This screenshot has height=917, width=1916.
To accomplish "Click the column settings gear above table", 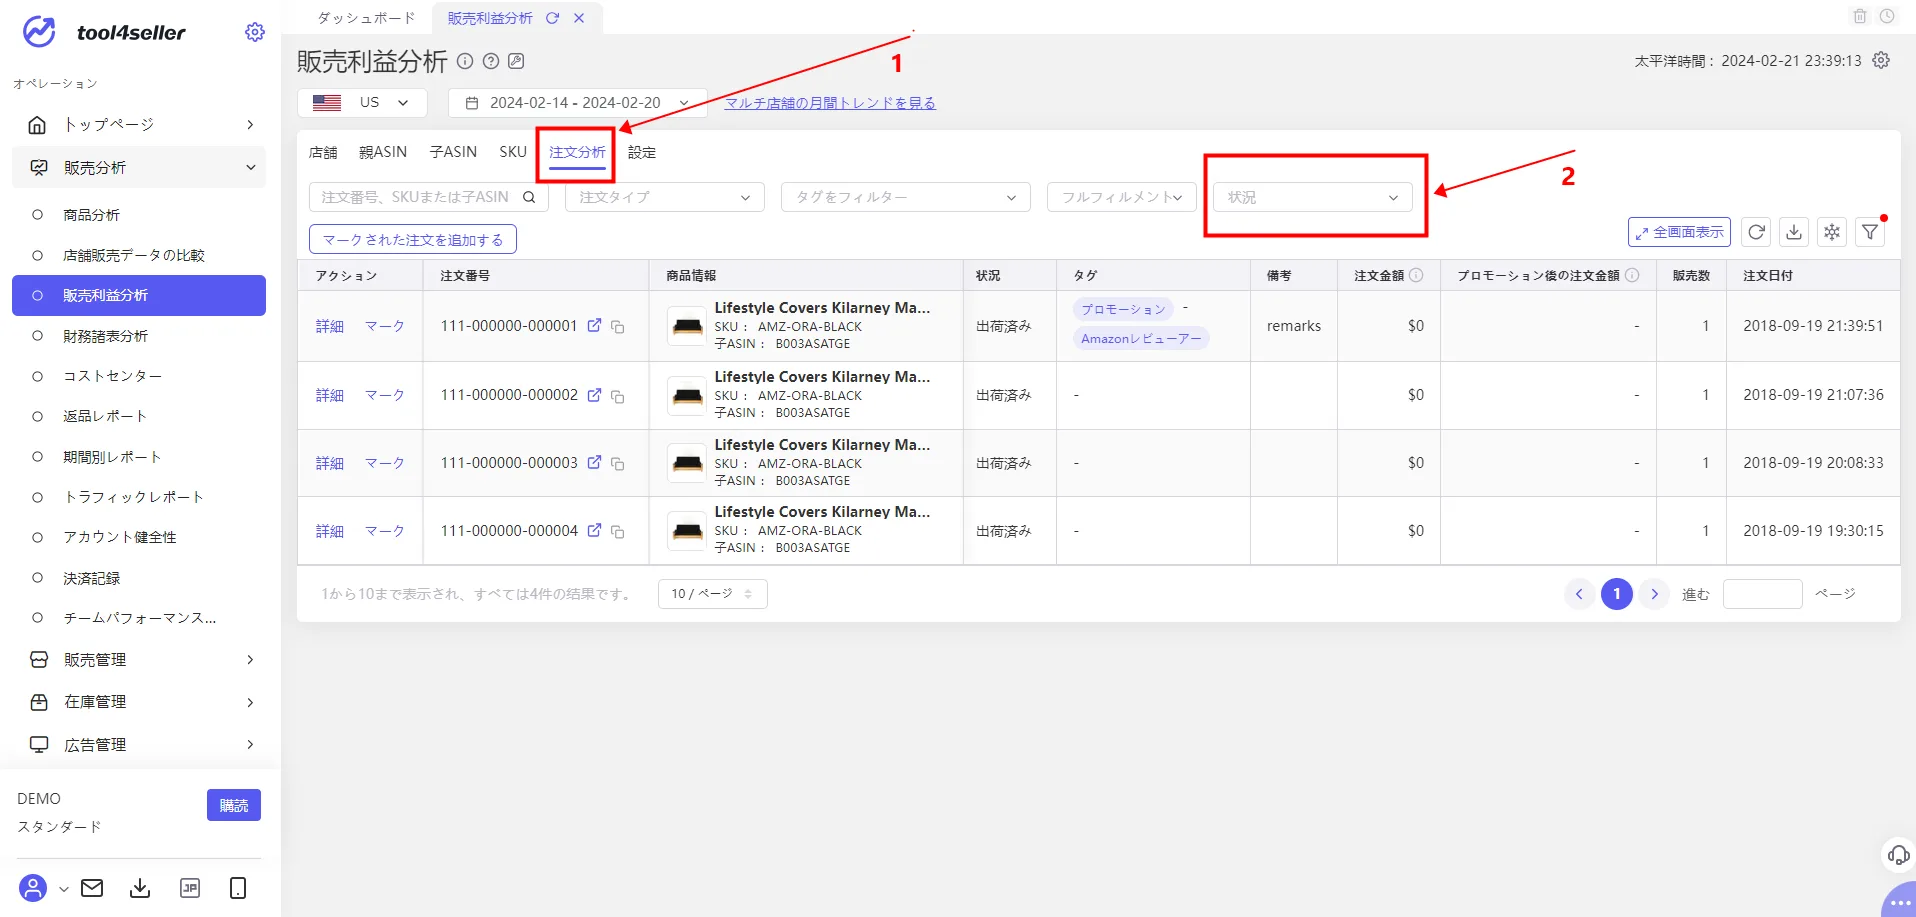I will click(1832, 232).
